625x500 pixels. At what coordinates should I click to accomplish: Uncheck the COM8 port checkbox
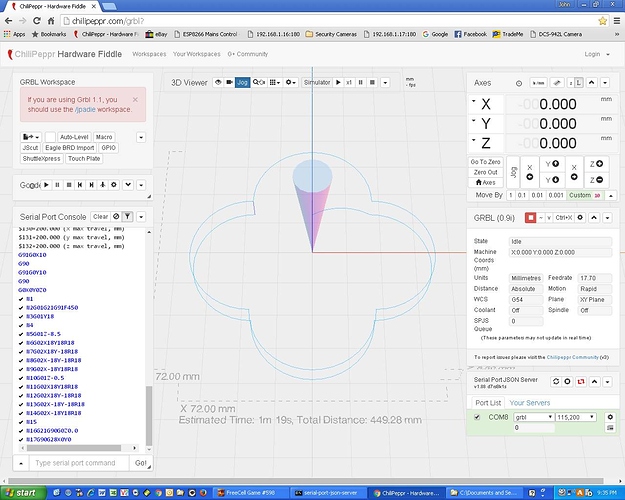(476, 417)
